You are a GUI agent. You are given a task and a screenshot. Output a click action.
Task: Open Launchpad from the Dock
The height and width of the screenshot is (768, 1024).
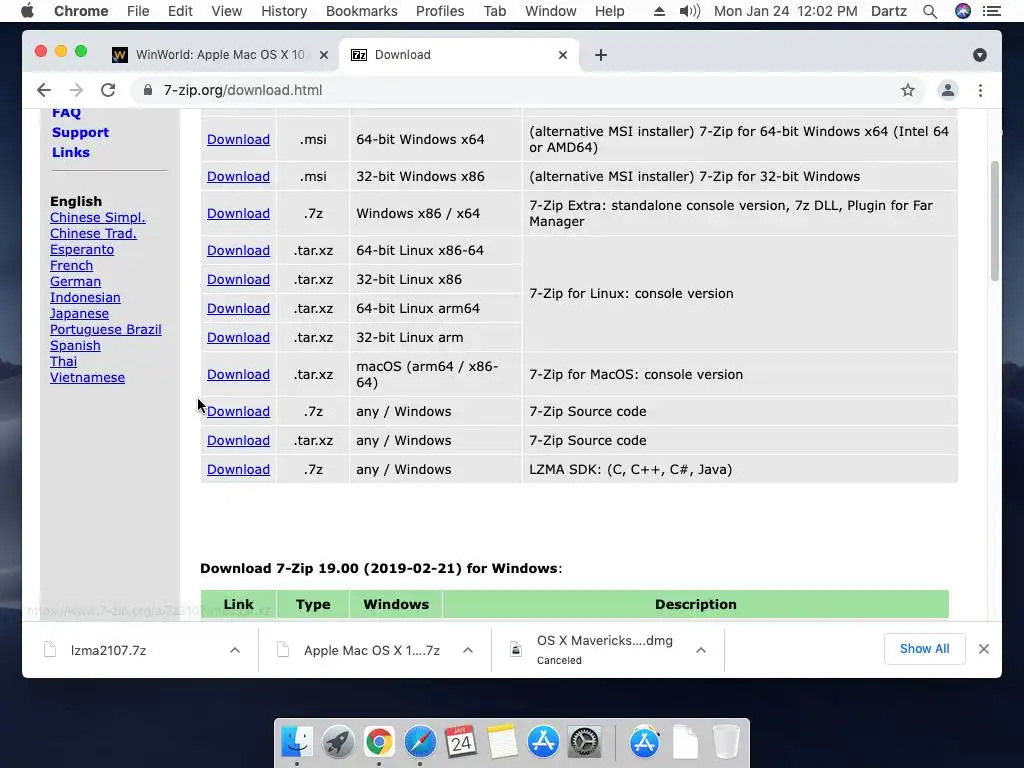(338, 742)
